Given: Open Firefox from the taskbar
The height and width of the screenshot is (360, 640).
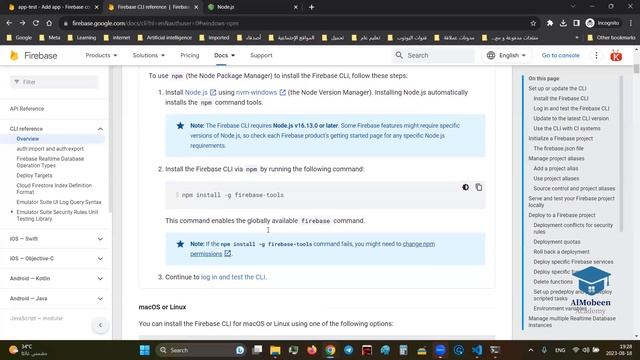Looking at the screenshot, I should pyautogui.click(x=312, y=350).
